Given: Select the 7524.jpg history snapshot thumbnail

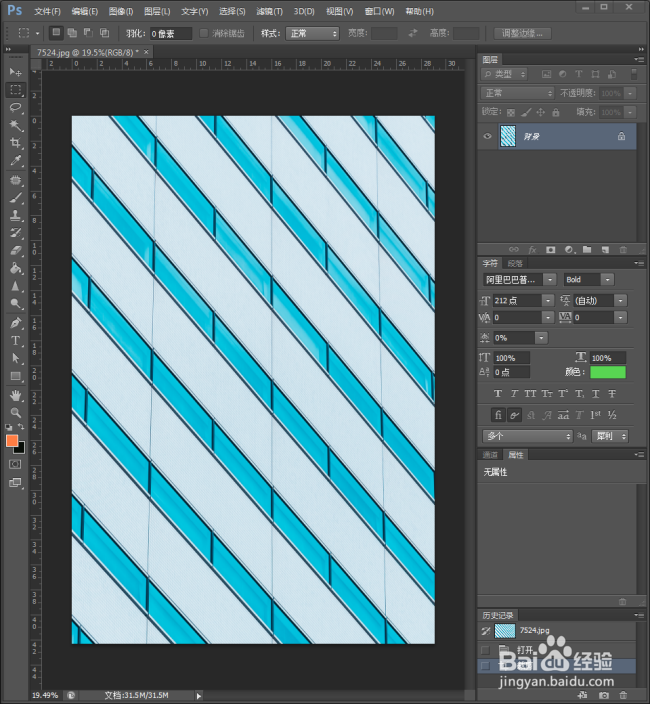Looking at the screenshot, I should tap(505, 631).
